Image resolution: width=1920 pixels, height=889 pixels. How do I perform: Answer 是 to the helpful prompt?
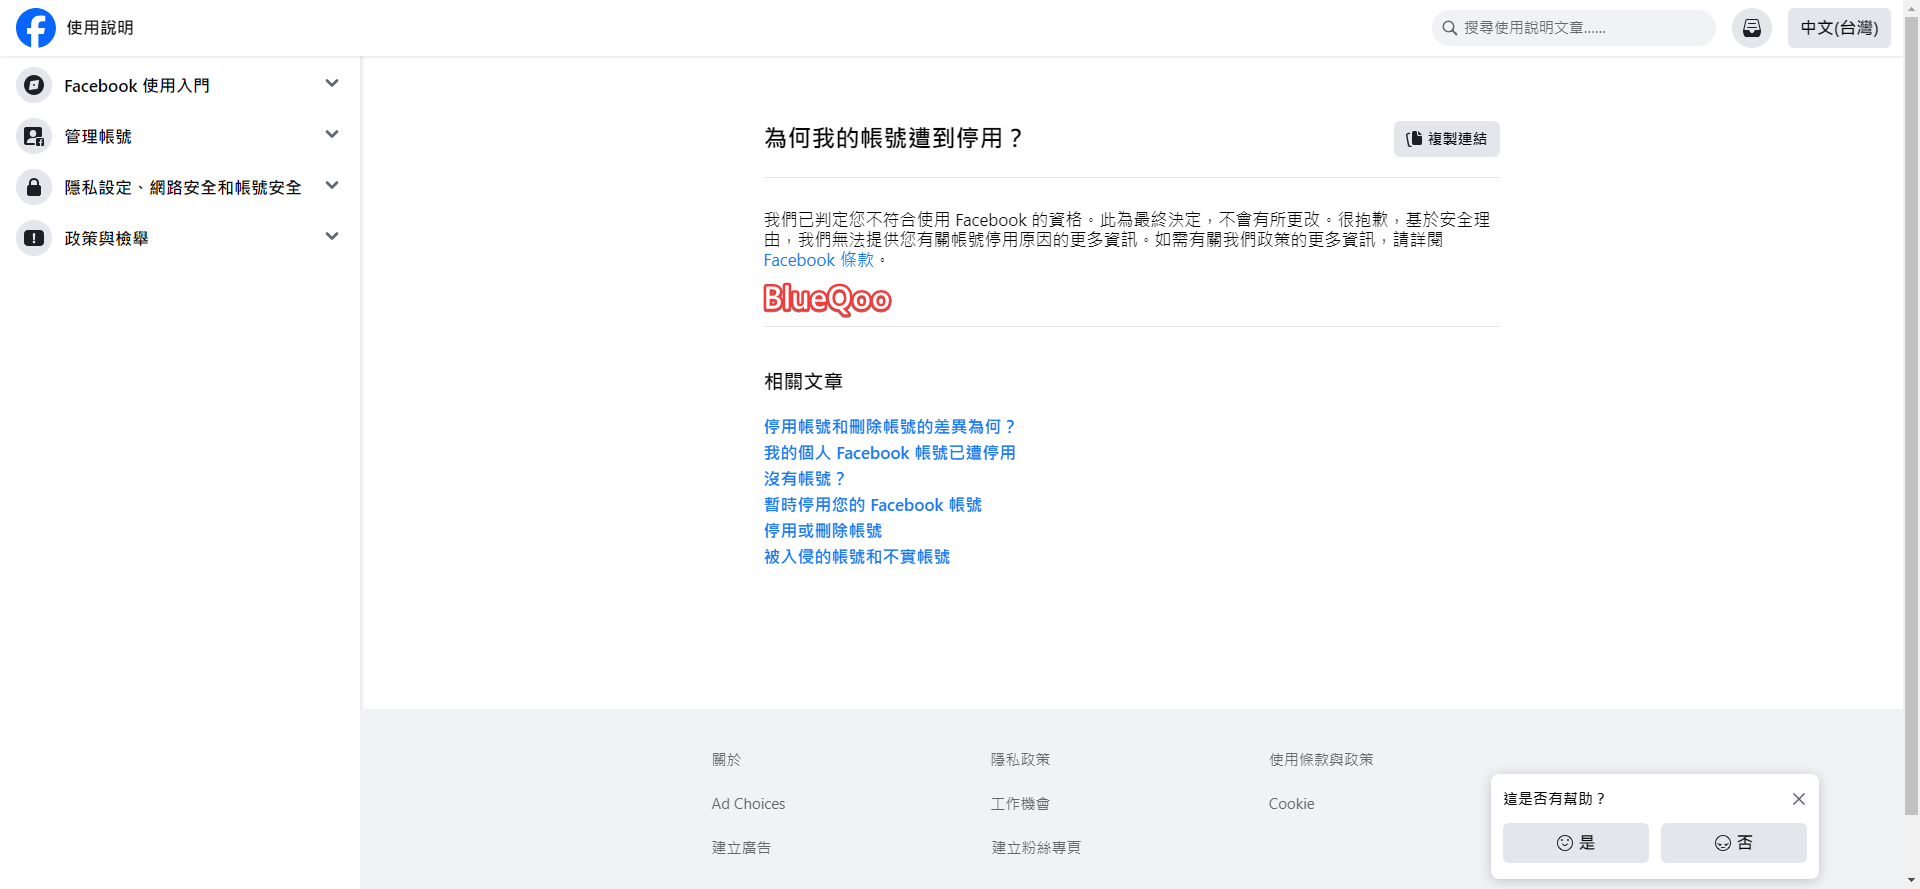(1575, 843)
